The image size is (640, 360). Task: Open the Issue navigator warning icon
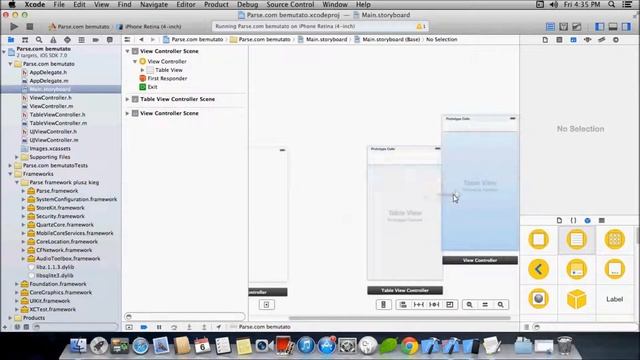[x=53, y=40]
